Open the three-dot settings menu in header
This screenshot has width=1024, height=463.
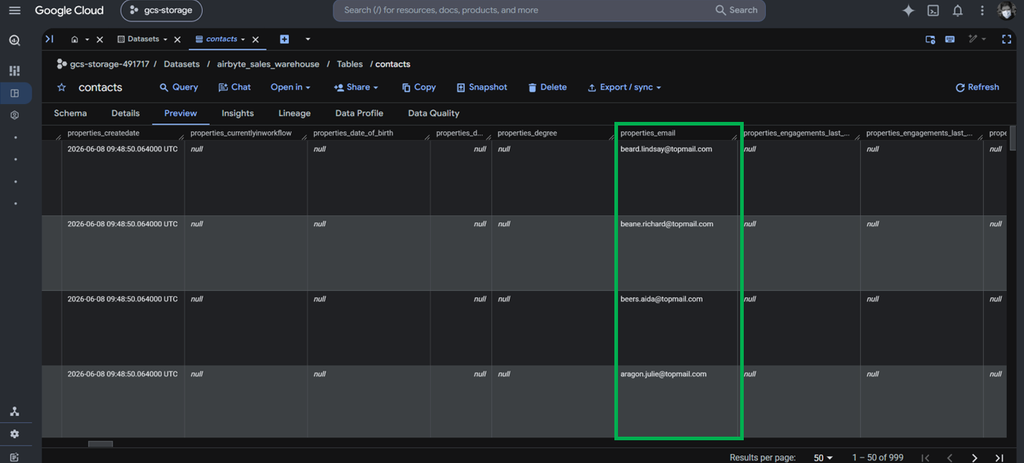coord(982,10)
